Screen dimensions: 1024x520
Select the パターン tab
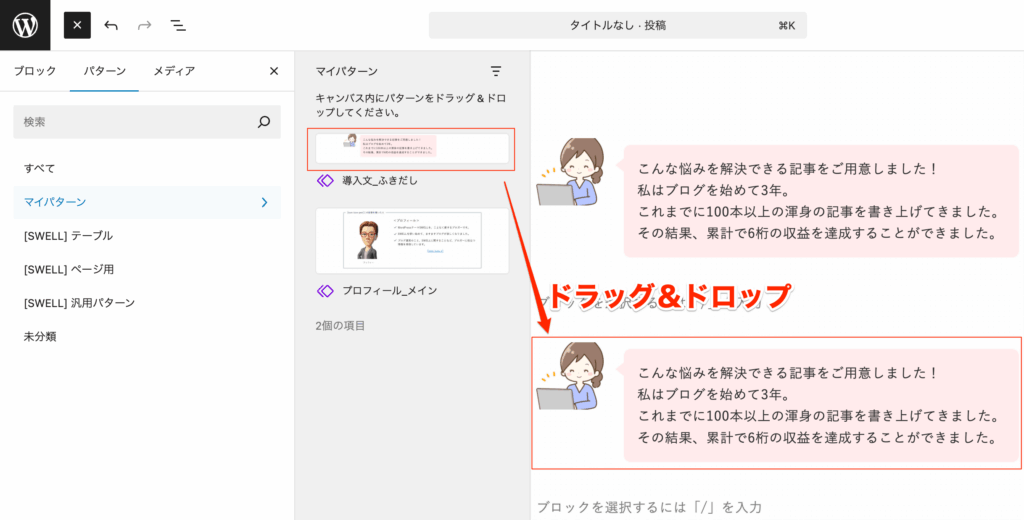(104, 71)
